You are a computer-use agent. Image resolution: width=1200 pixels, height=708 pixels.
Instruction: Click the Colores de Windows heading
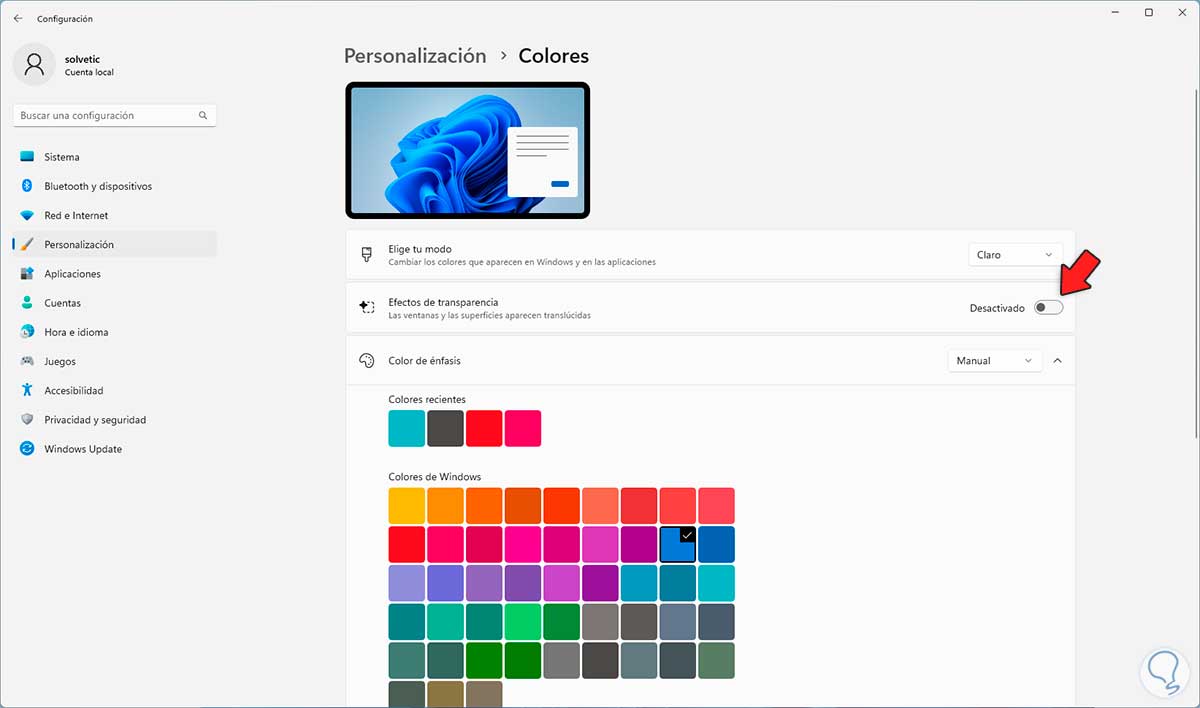tap(435, 477)
